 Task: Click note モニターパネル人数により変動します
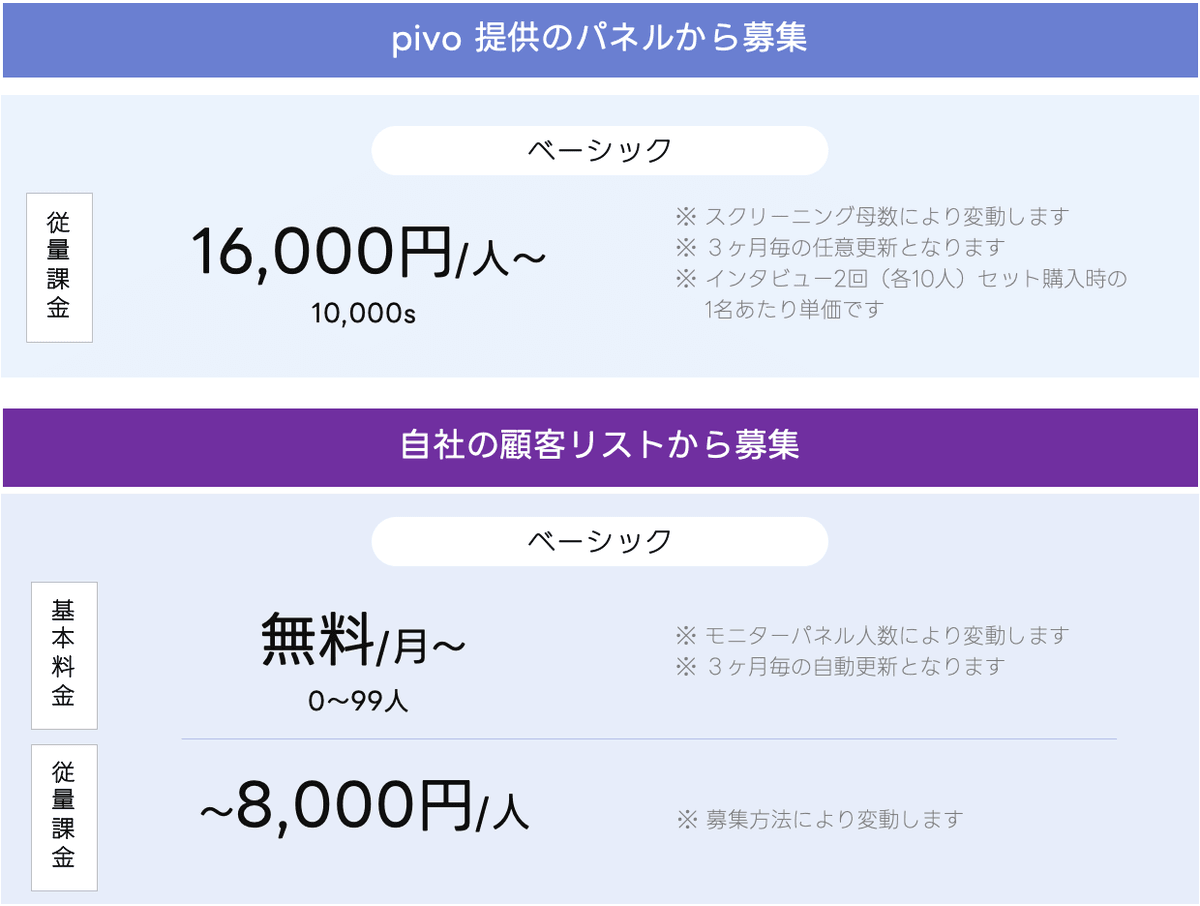click(x=873, y=635)
